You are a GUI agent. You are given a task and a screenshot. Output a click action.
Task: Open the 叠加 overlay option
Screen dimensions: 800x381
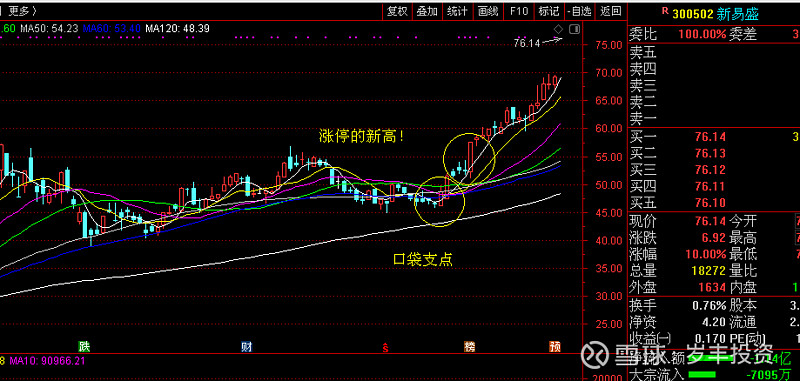(x=427, y=11)
